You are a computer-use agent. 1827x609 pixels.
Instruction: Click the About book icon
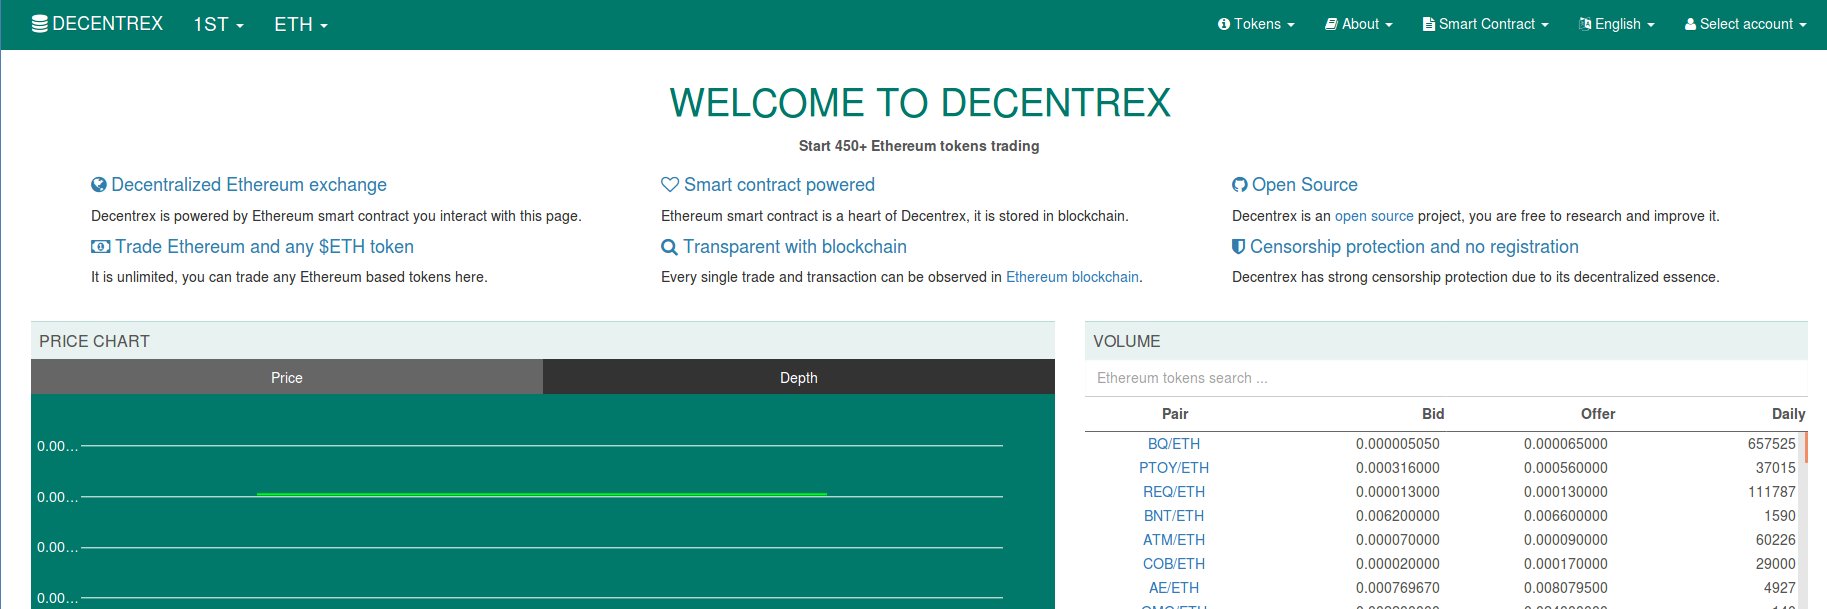[1331, 24]
